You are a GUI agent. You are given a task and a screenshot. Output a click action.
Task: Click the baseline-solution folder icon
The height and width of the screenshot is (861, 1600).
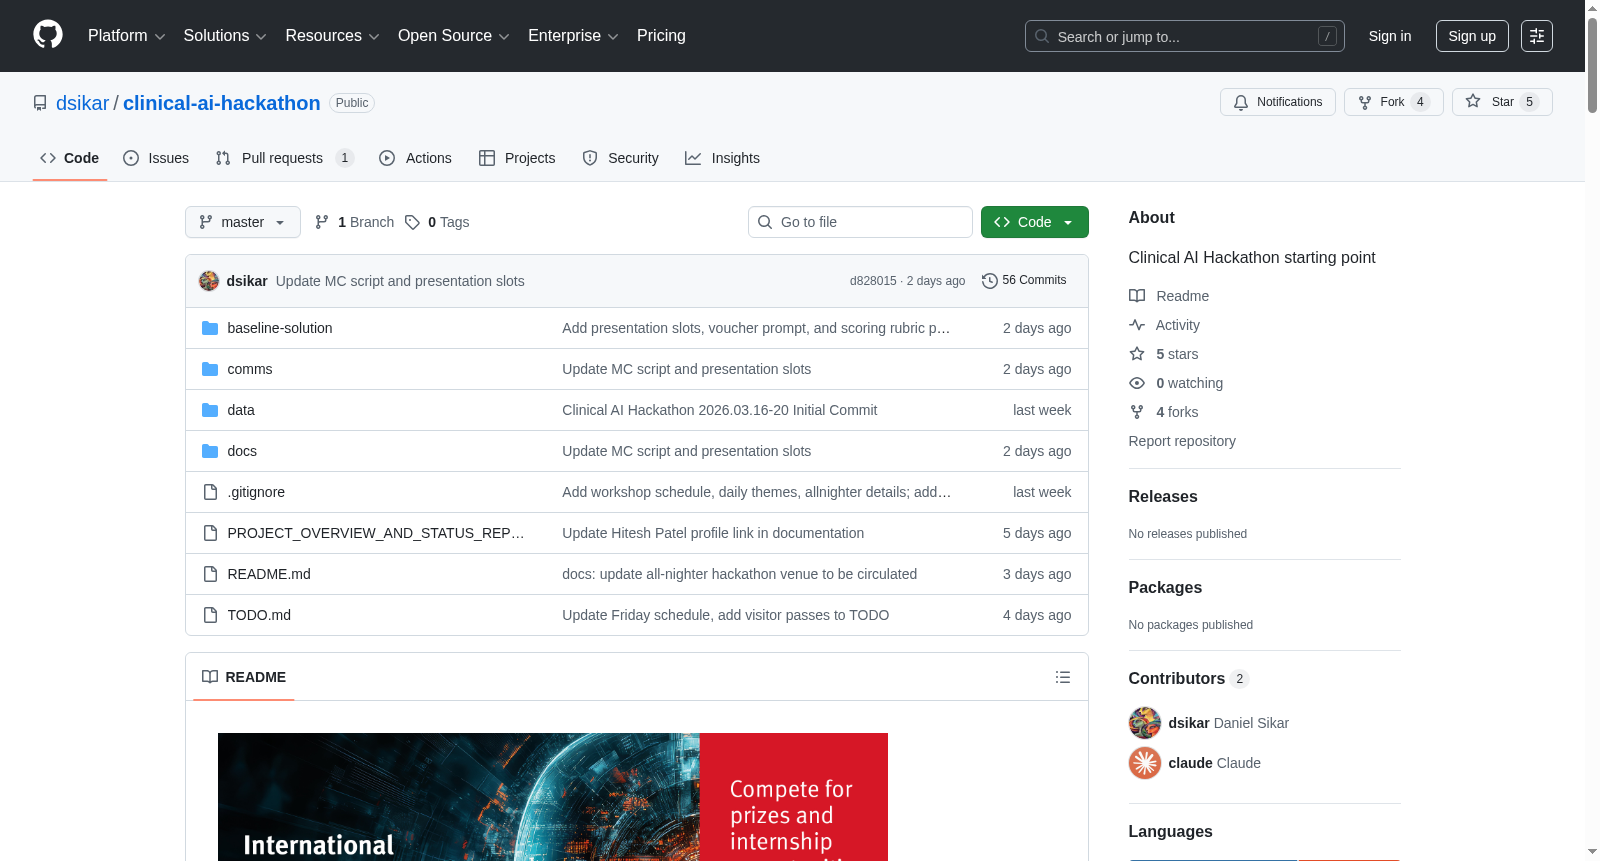click(210, 328)
